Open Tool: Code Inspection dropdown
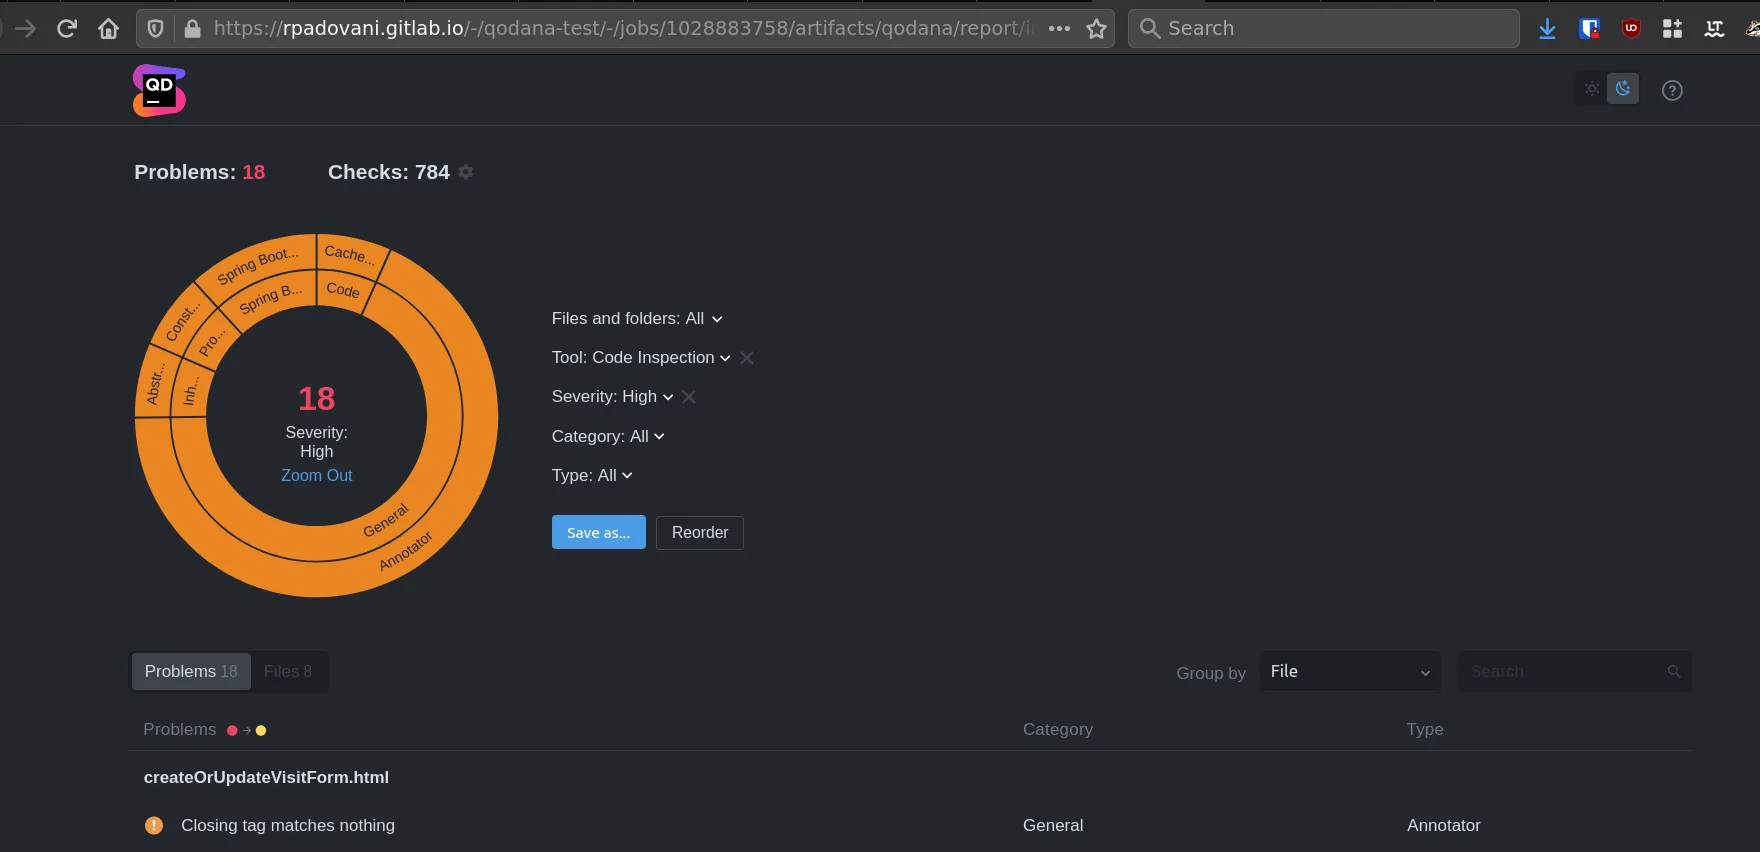The height and width of the screenshot is (852, 1760). pos(641,357)
